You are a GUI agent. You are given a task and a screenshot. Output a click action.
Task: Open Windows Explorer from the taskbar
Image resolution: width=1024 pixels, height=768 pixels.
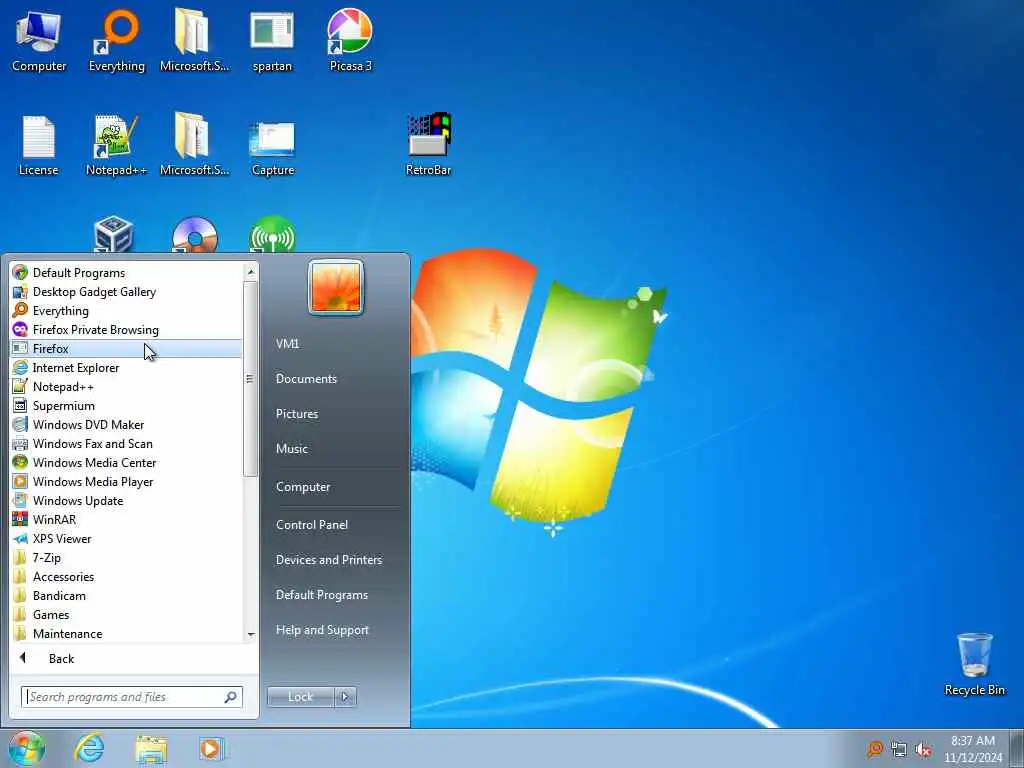coord(152,748)
